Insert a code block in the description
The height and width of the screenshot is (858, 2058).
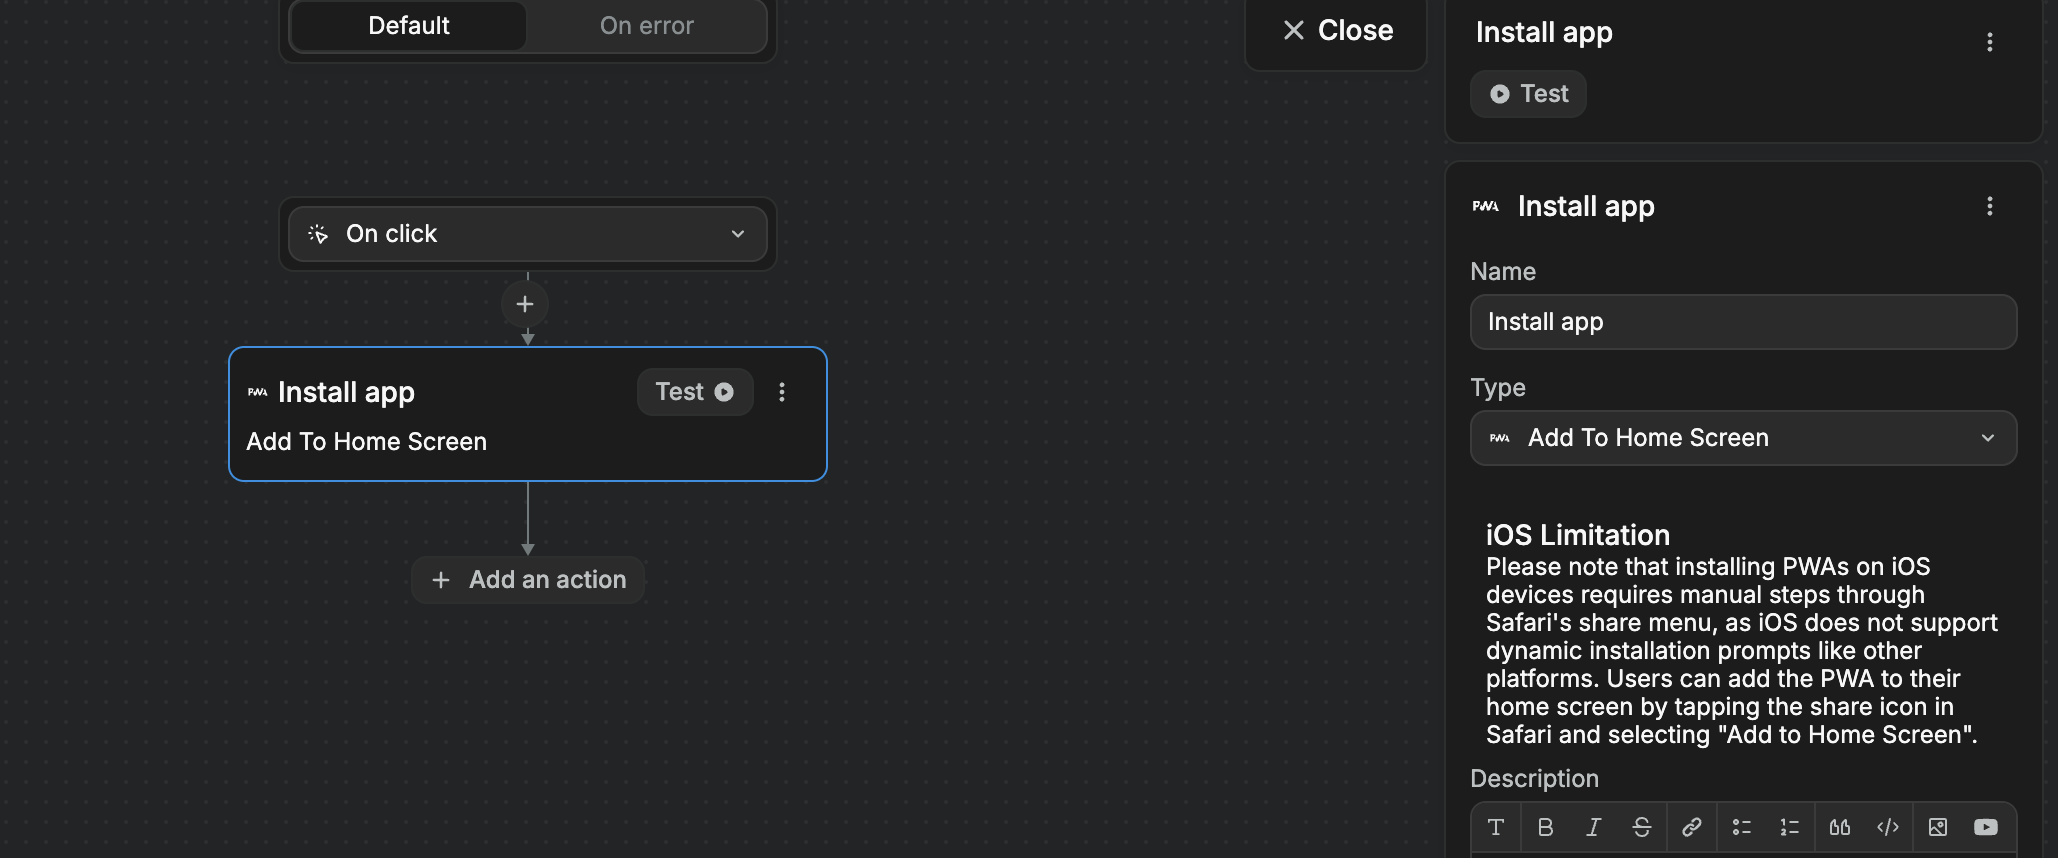(1888, 827)
